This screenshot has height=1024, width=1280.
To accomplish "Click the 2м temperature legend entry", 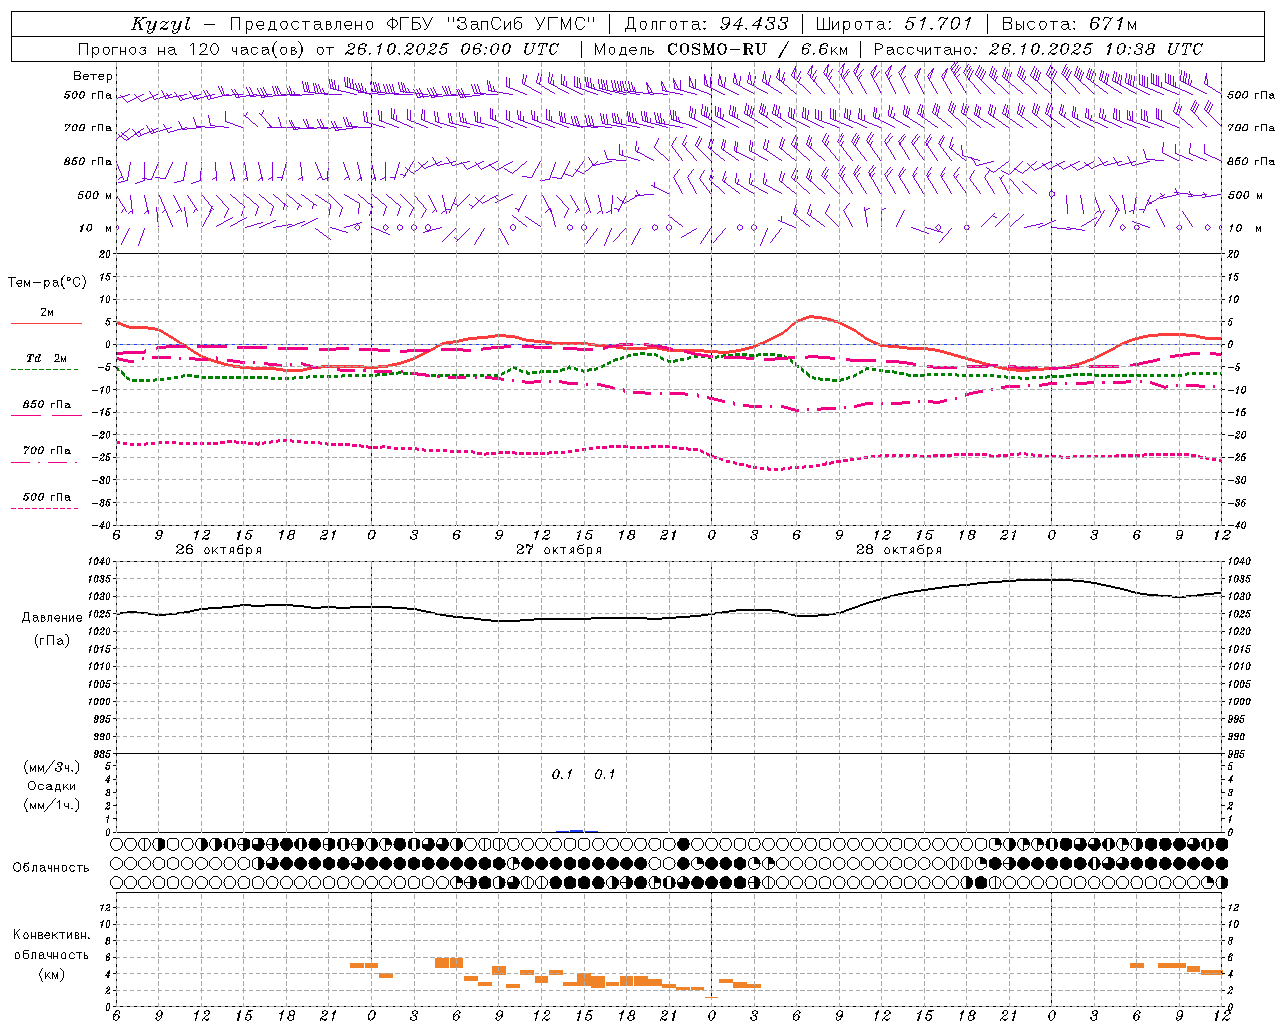I will click(x=47, y=313).
